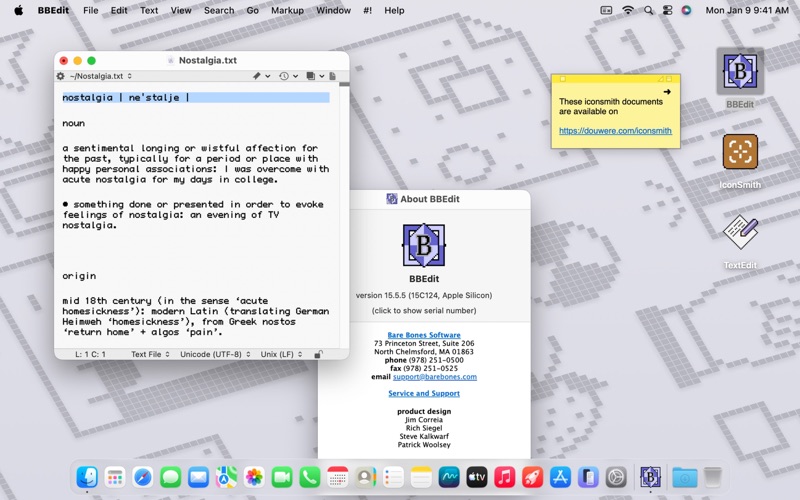Expand the ~/Nostalgia.txt path popup
The image size is (800, 500).
[x=101, y=76]
